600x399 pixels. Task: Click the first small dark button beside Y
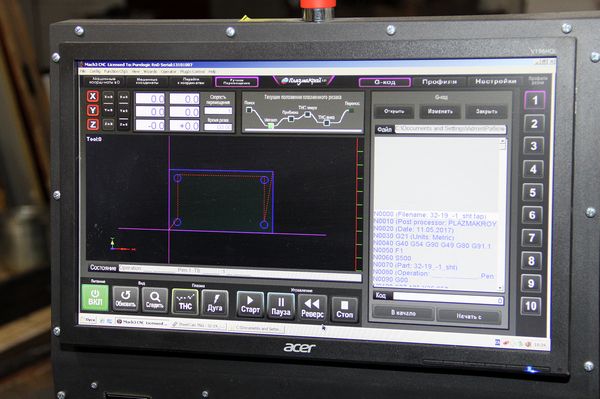pyautogui.click(x=109, y=111)
